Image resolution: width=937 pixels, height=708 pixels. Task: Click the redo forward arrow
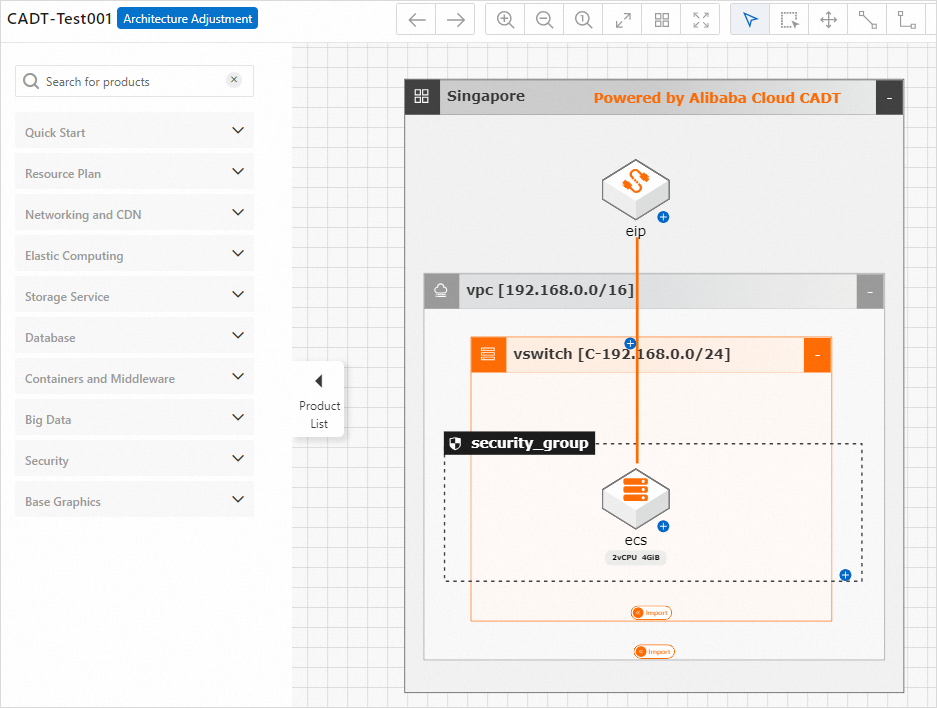pos(456,20)
